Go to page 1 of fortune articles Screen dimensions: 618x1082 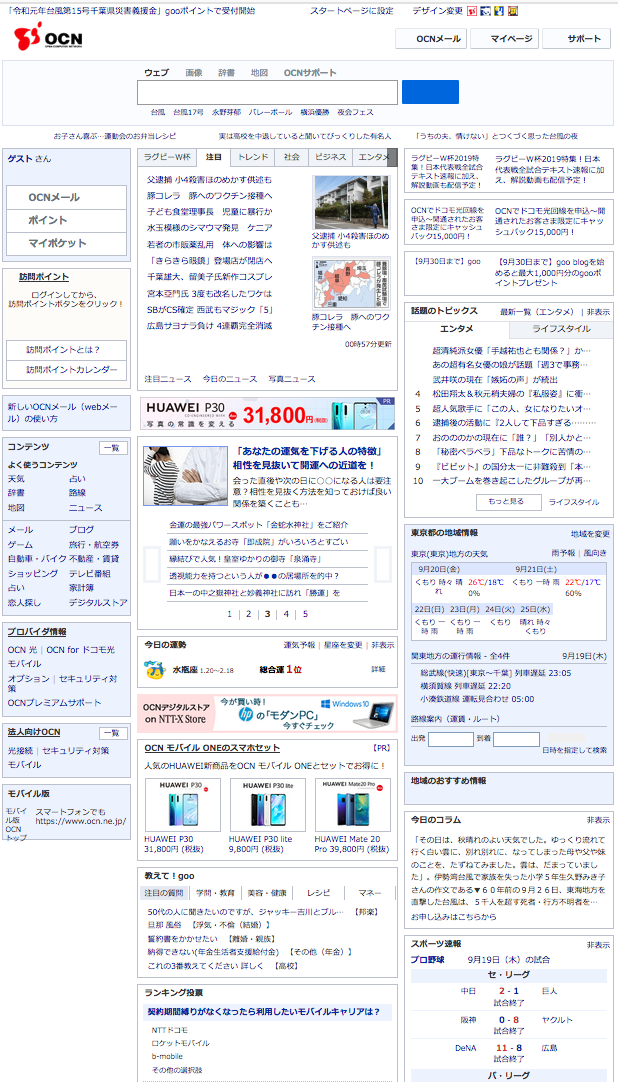[230, 613]
